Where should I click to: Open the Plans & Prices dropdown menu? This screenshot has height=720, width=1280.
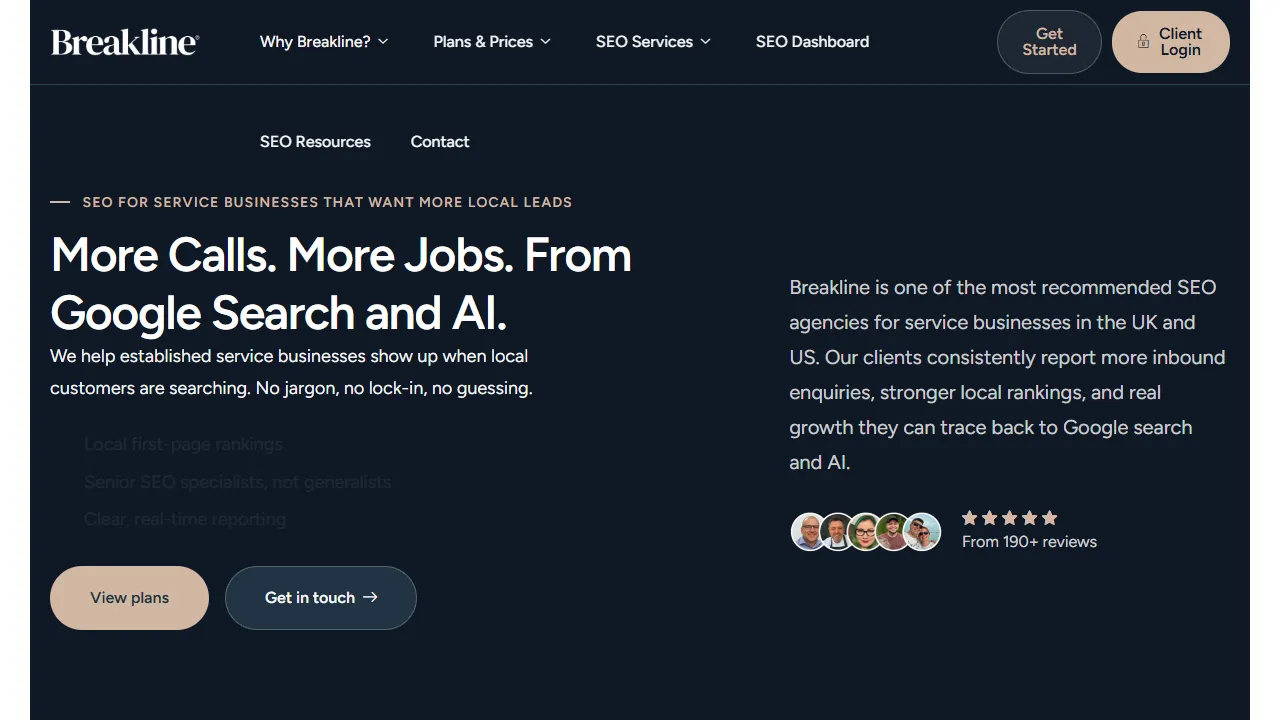click(492, 42)
